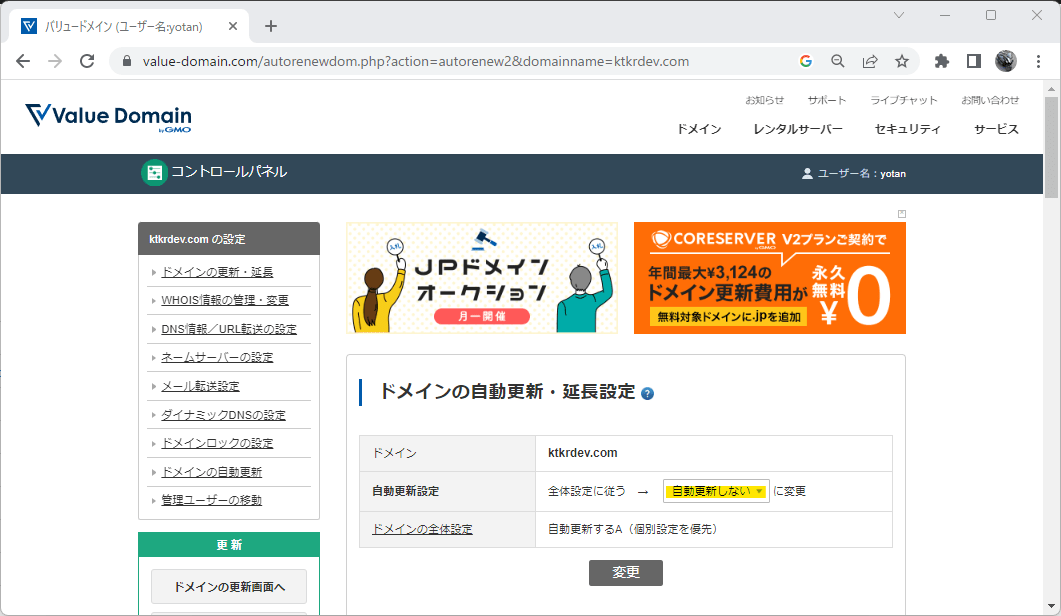Click the user silhouette icon beside ユーザー名

point(807,174)
